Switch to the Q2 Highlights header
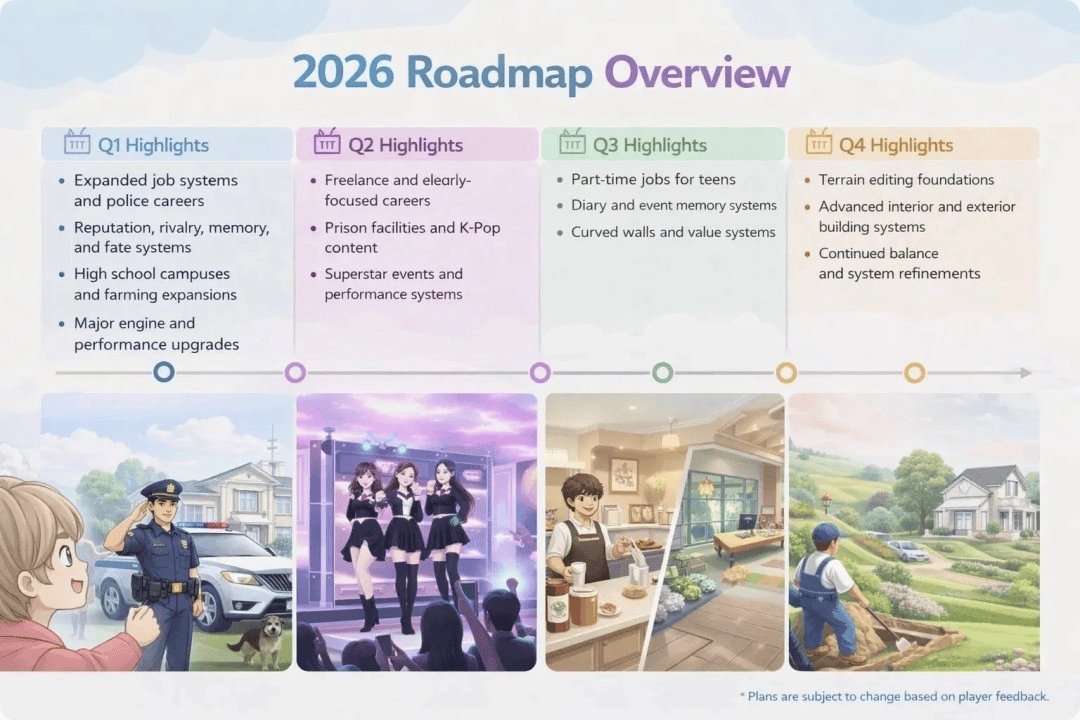Image resolution: width=1080 pixels, height=720 pixels. click(x=405, y=145)
